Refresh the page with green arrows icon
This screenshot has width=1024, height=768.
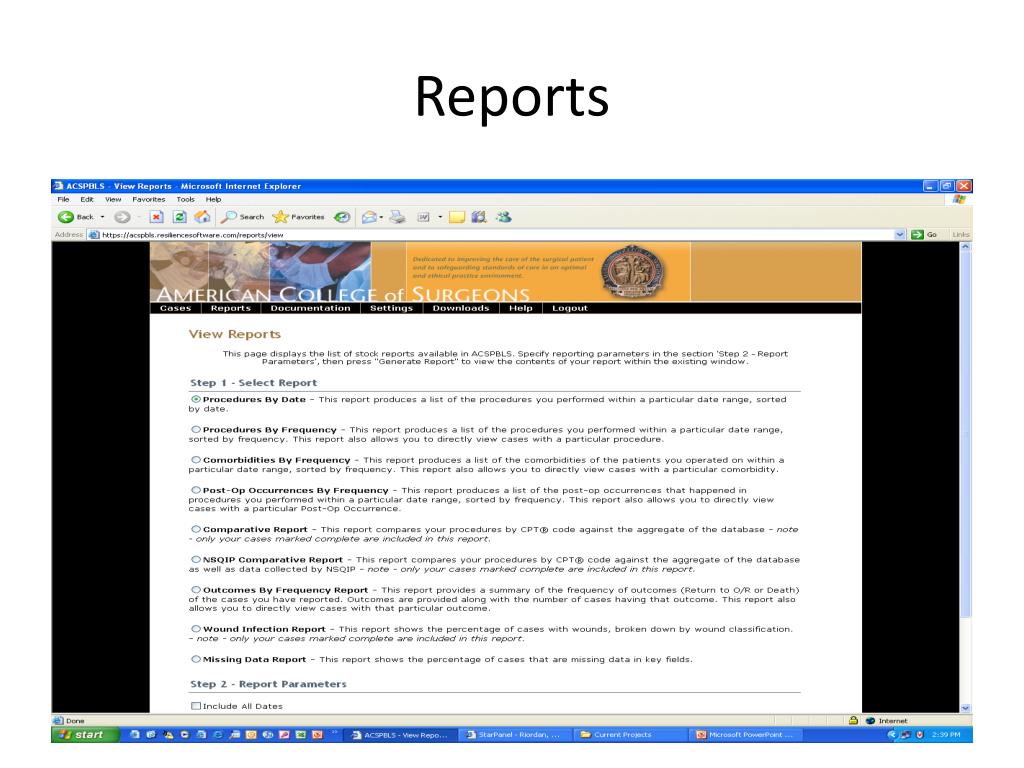pos(180,217)
